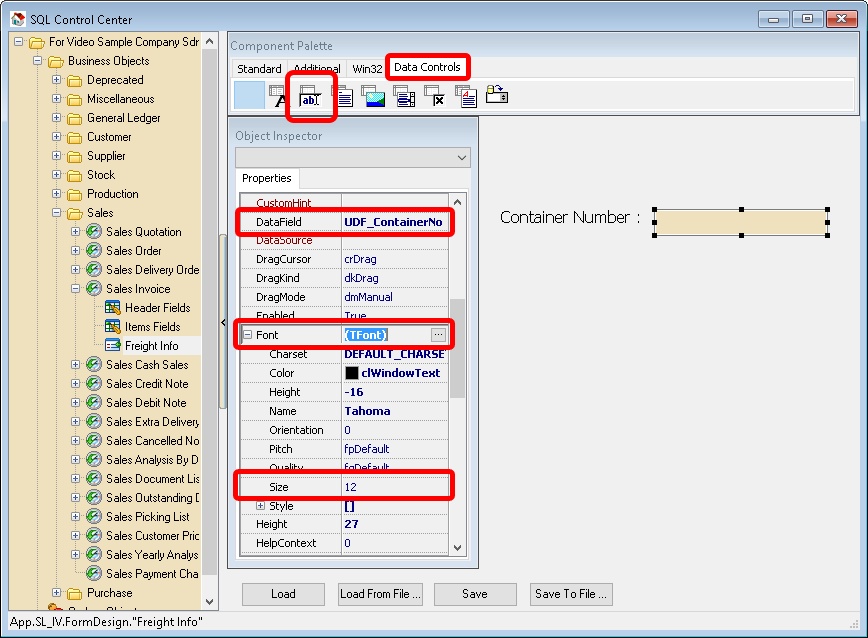The image size is (868, 638).
Task: Open the Object Inspector component dropdown
Action: point(460,157)
